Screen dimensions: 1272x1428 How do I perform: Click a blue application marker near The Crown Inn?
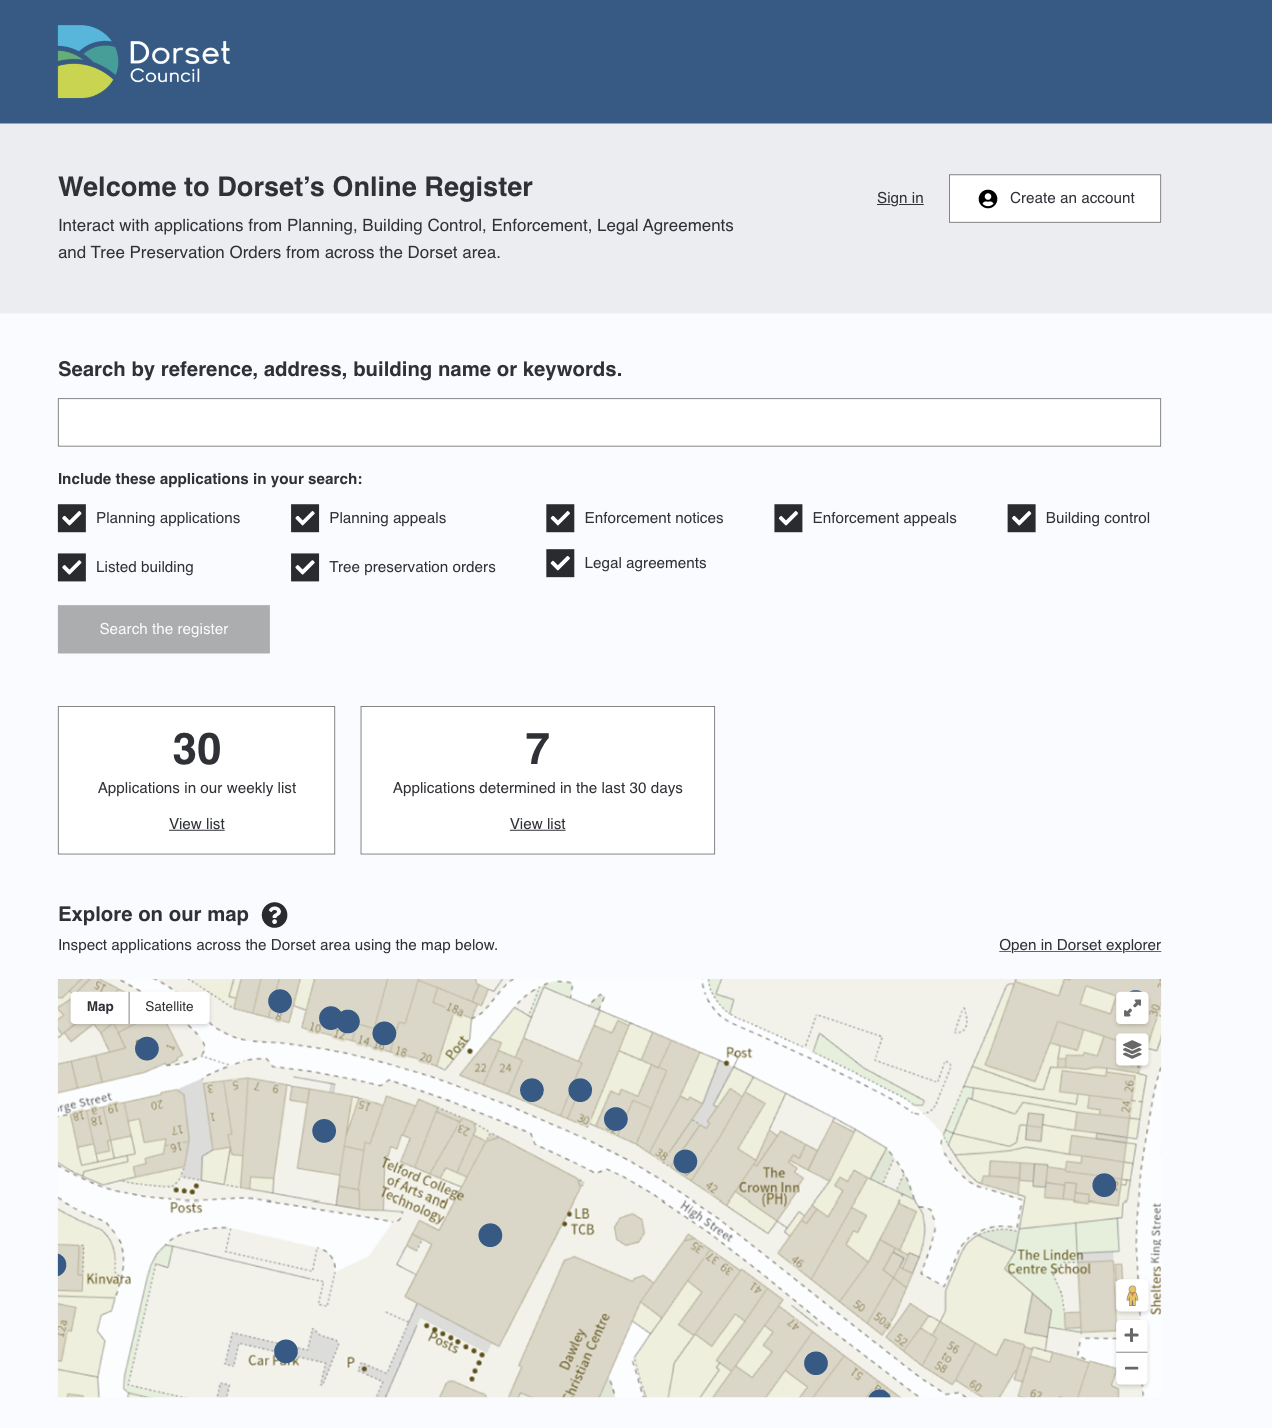coord(686,1161)
